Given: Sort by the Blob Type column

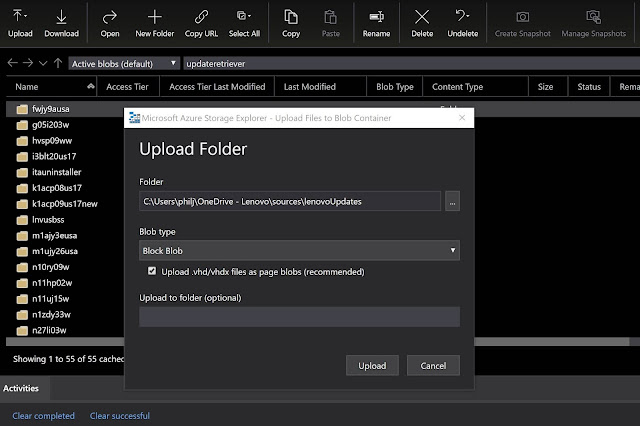Looking at the screenshot, I should click(x=394, y=87).
